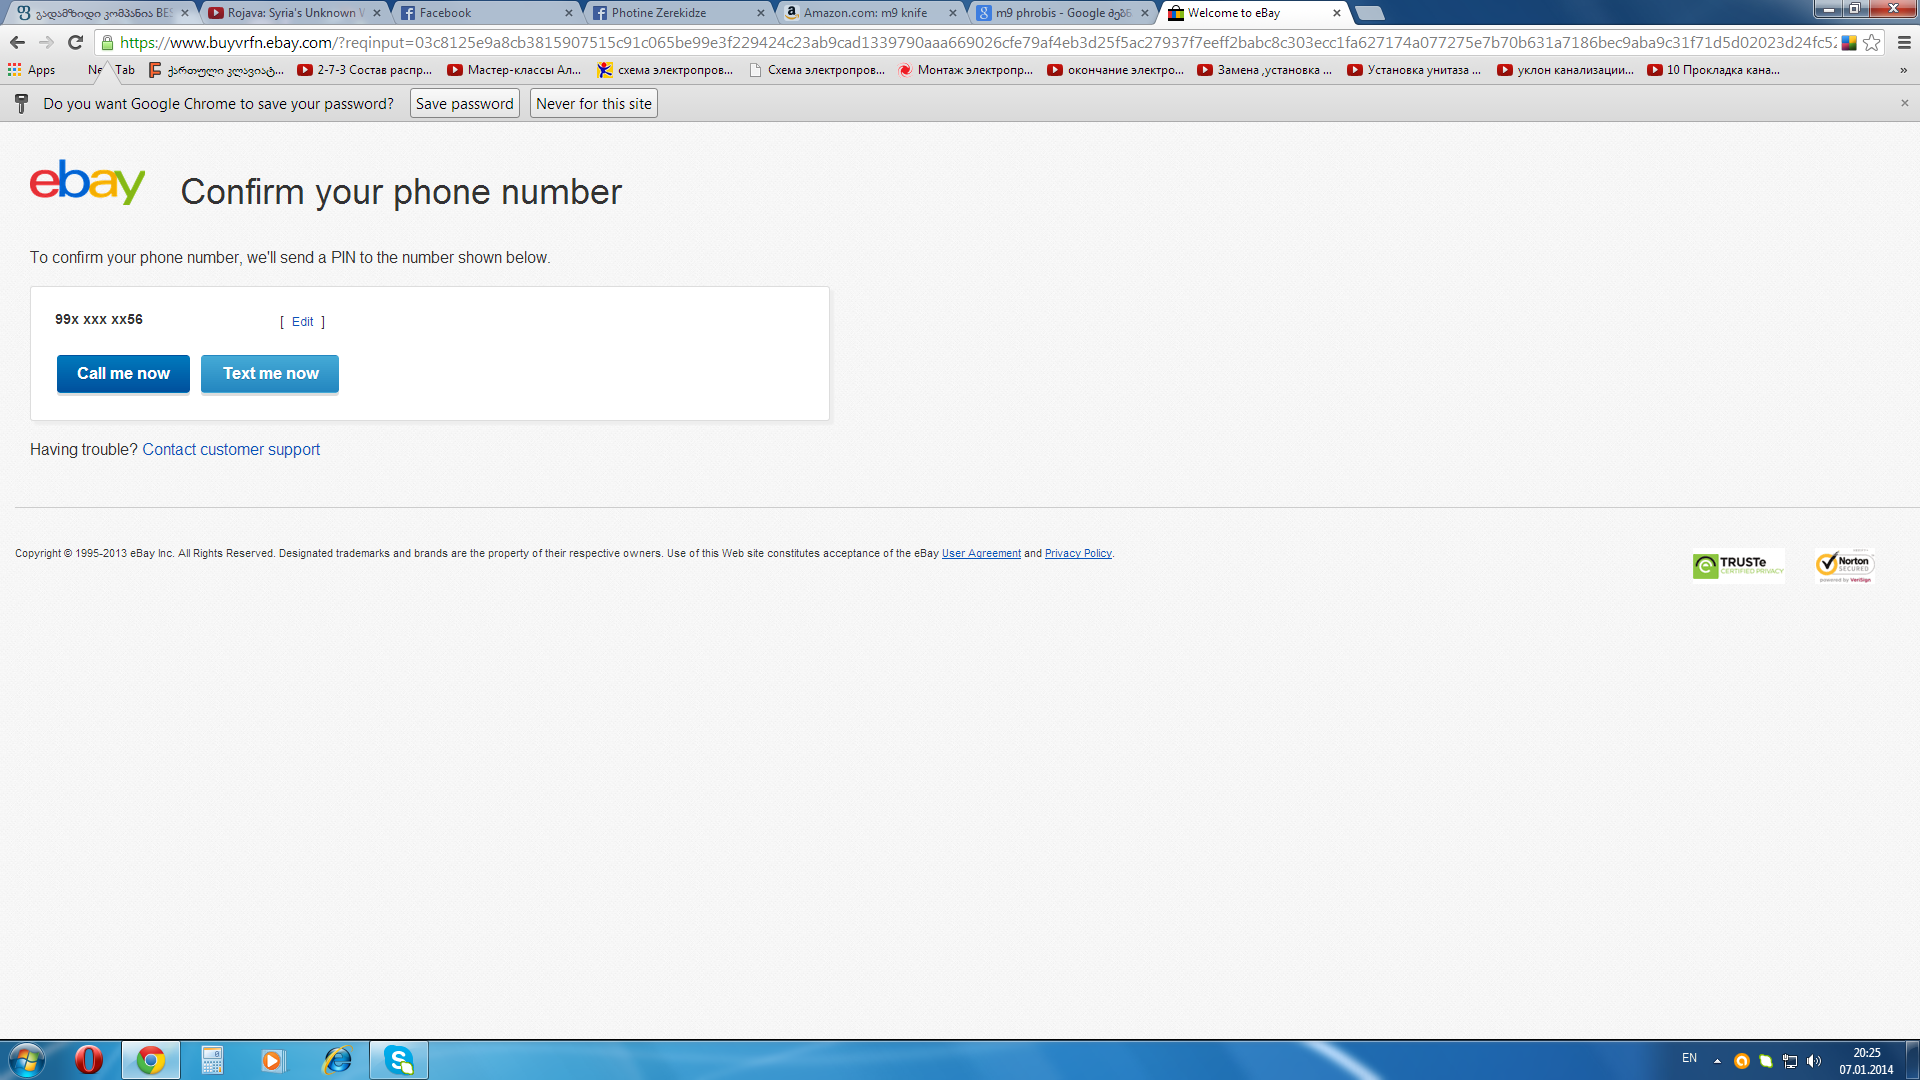This screenshot has width=1920, height=1080.
Task: Click the browser Reload page icon
Action: 75,42
